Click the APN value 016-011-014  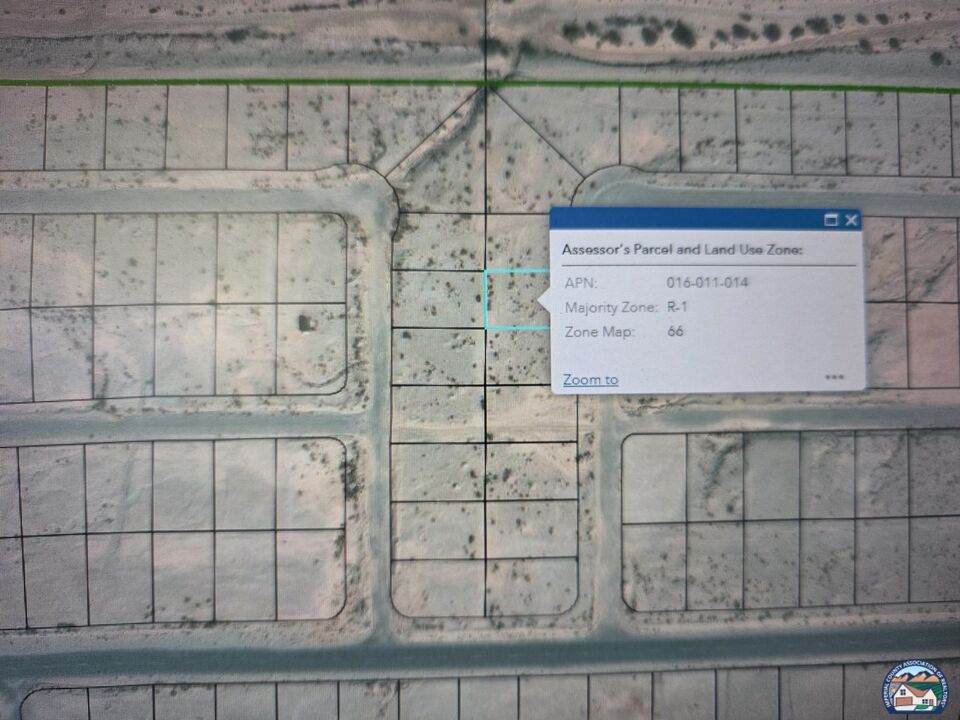coord(707,283)
